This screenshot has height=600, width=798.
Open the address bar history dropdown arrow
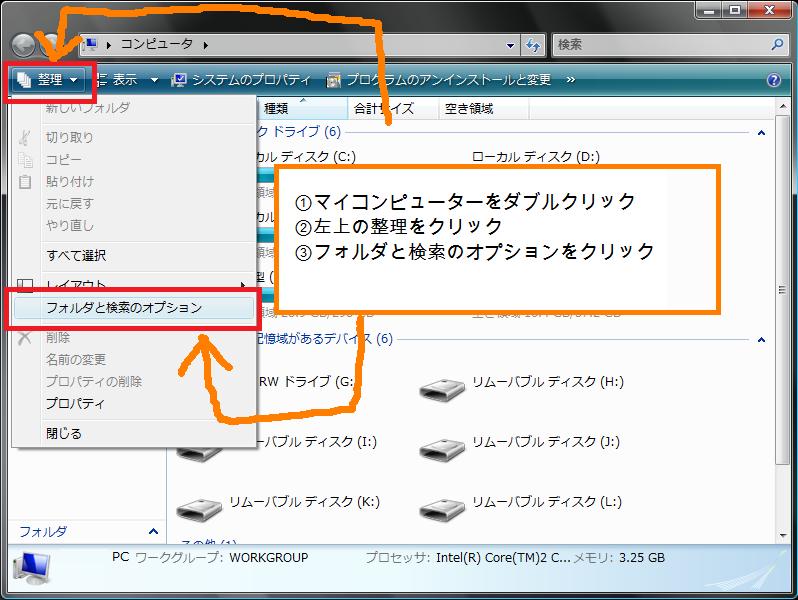tap(510, 45)
